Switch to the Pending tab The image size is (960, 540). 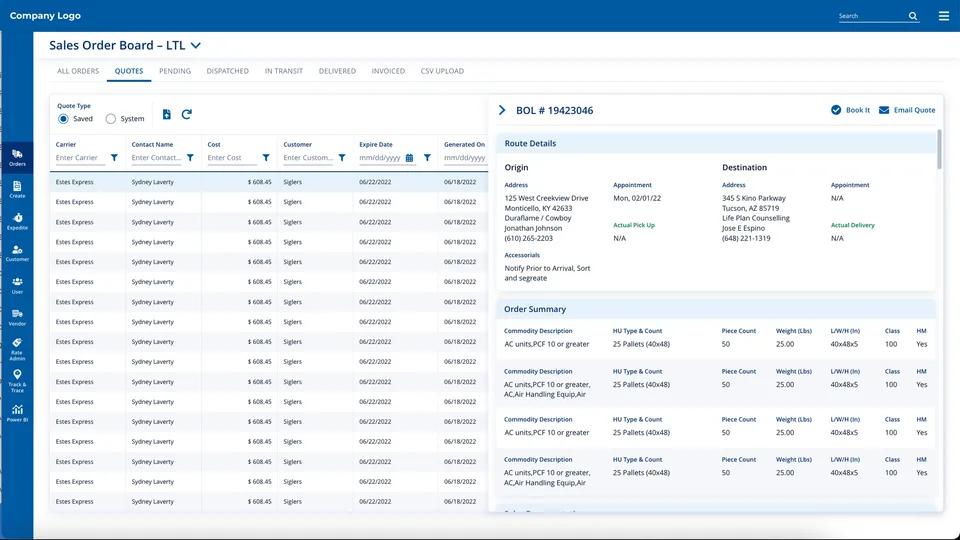[x=175, y=71]
